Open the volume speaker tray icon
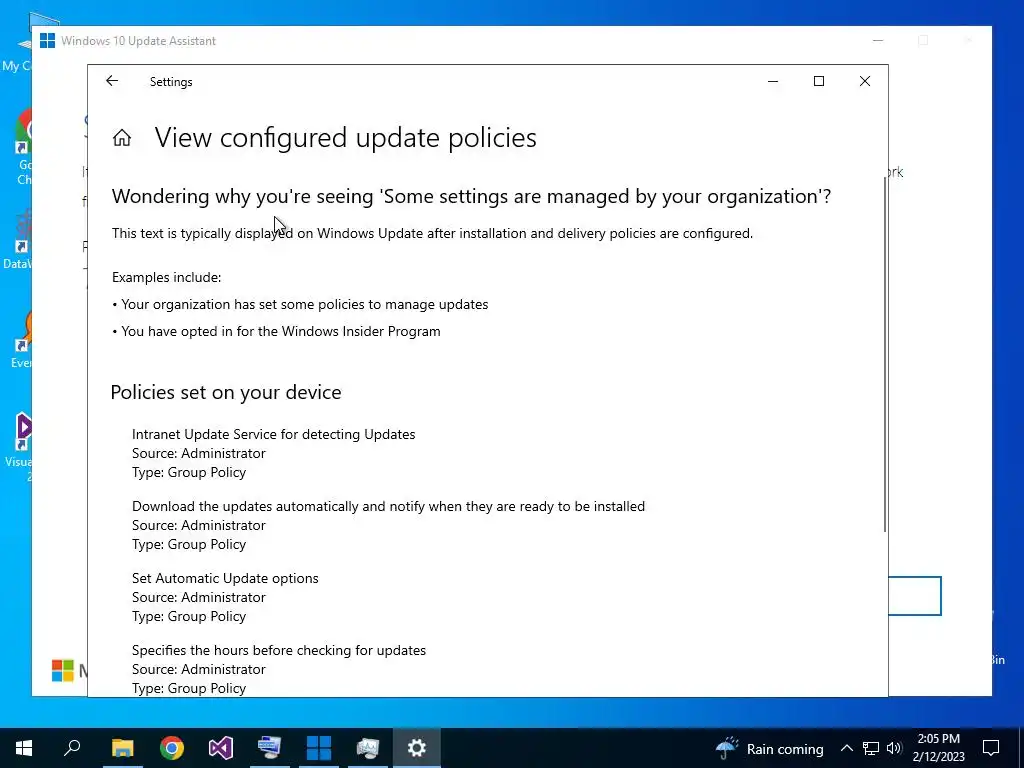The width and height of the screenshot is (1024, 768). (x=894, y=748)
